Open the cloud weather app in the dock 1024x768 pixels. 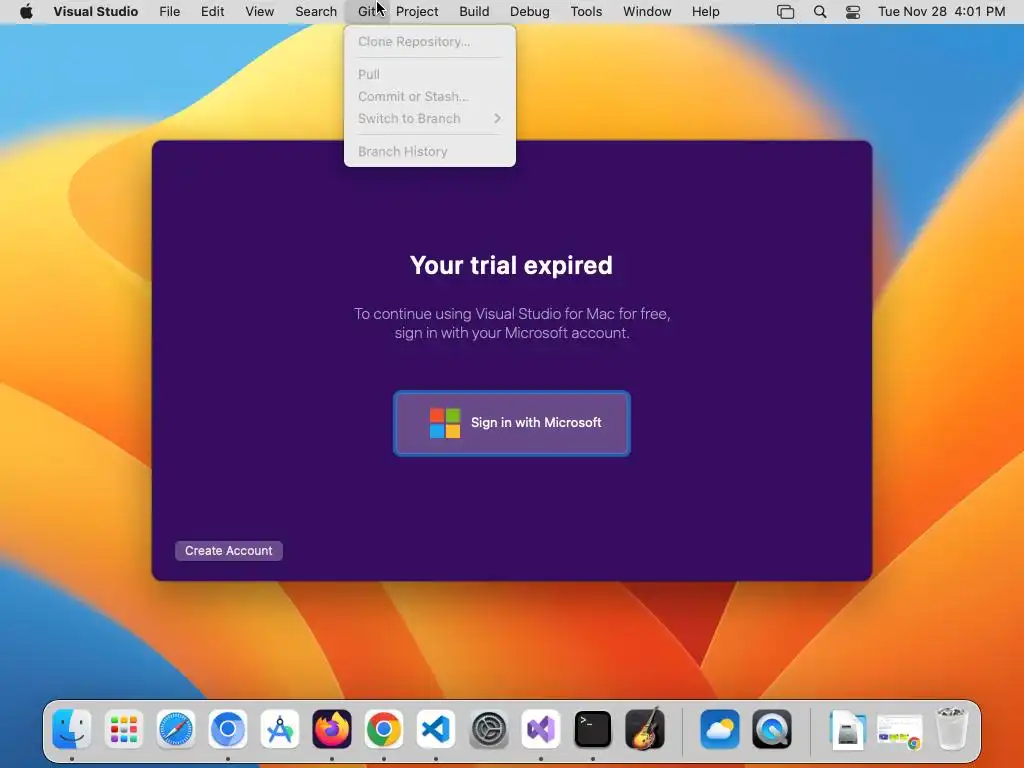click(x=720, y=729)
